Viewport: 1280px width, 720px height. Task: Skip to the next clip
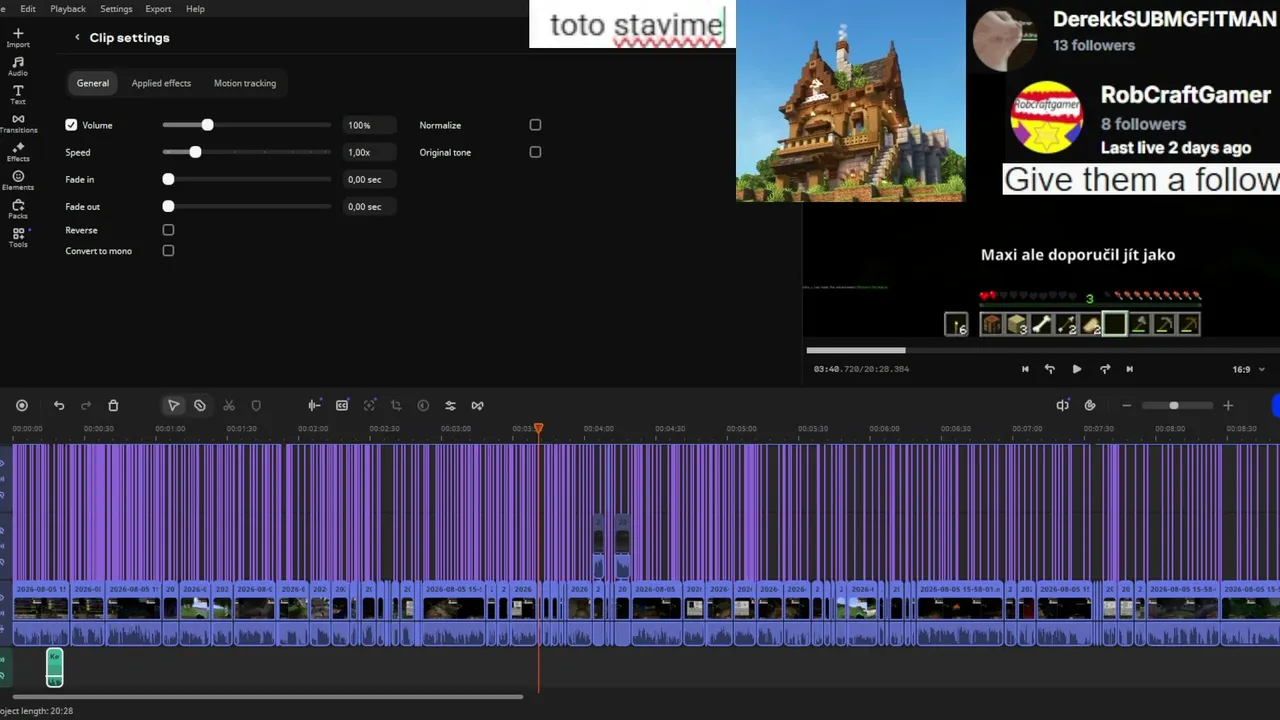1130,369
